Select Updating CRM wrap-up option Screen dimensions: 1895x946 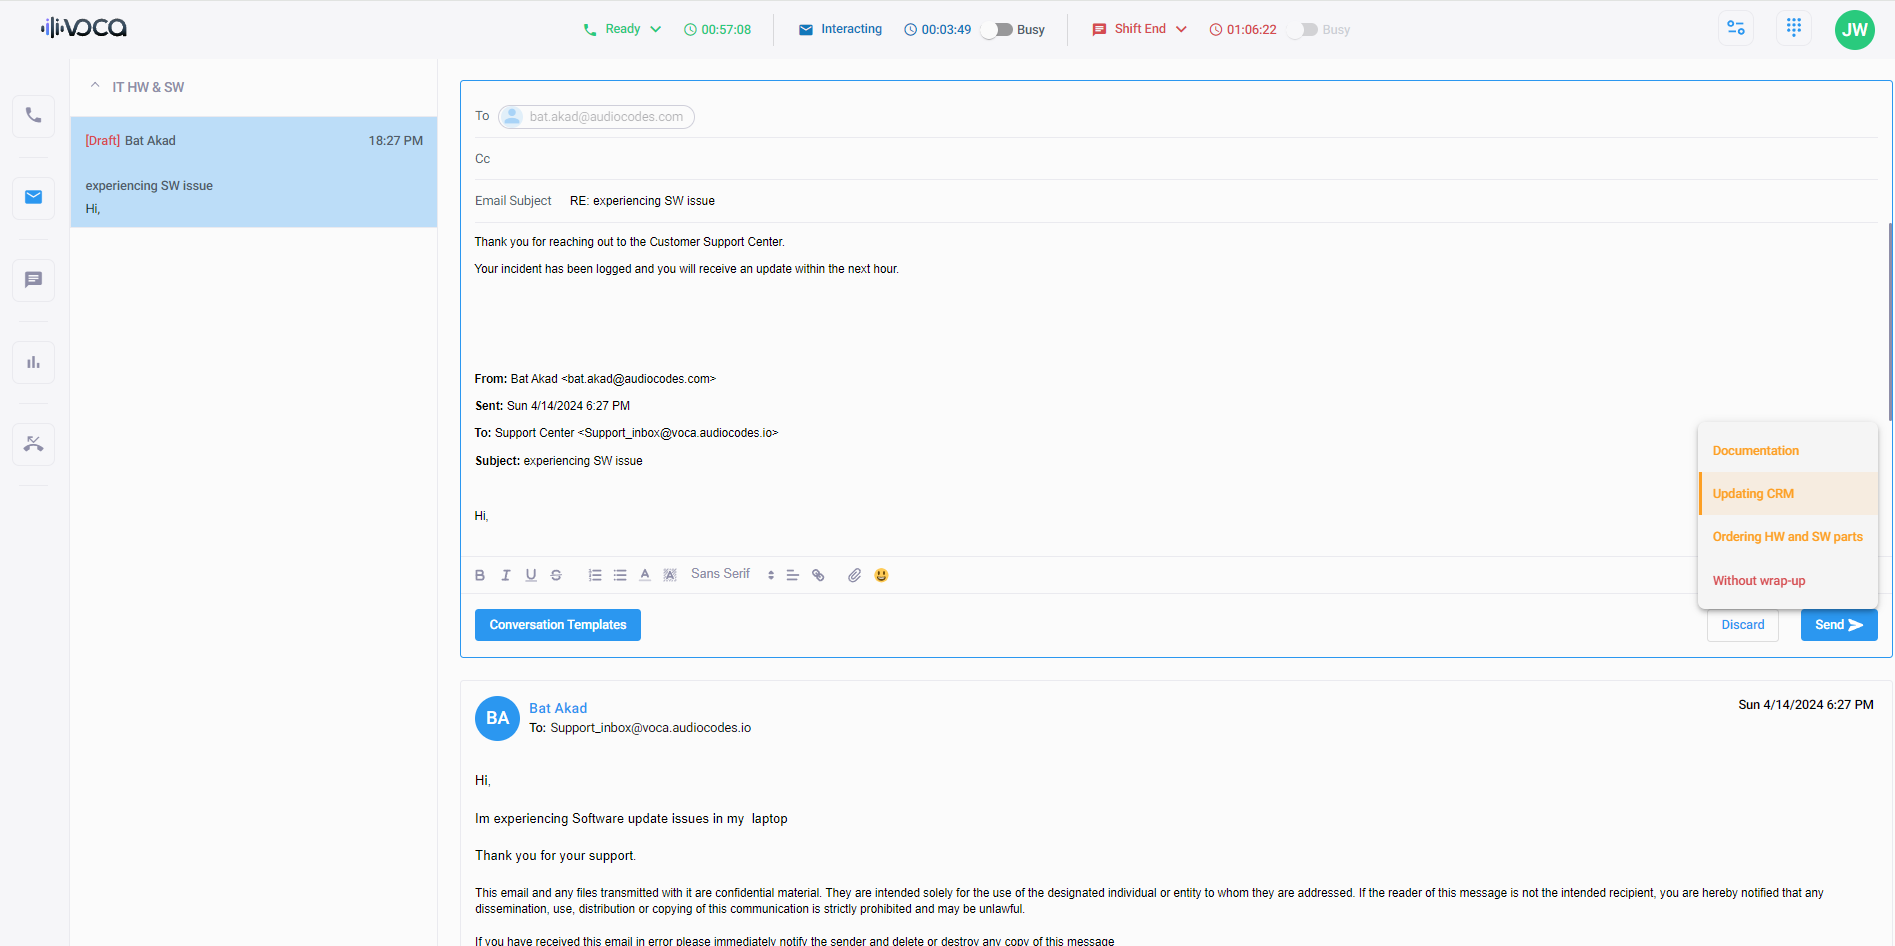[1753, 494]
